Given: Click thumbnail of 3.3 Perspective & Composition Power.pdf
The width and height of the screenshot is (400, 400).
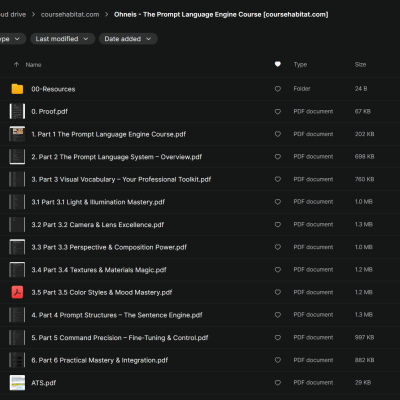Looking at the screenshot, I should pos(17,247).
